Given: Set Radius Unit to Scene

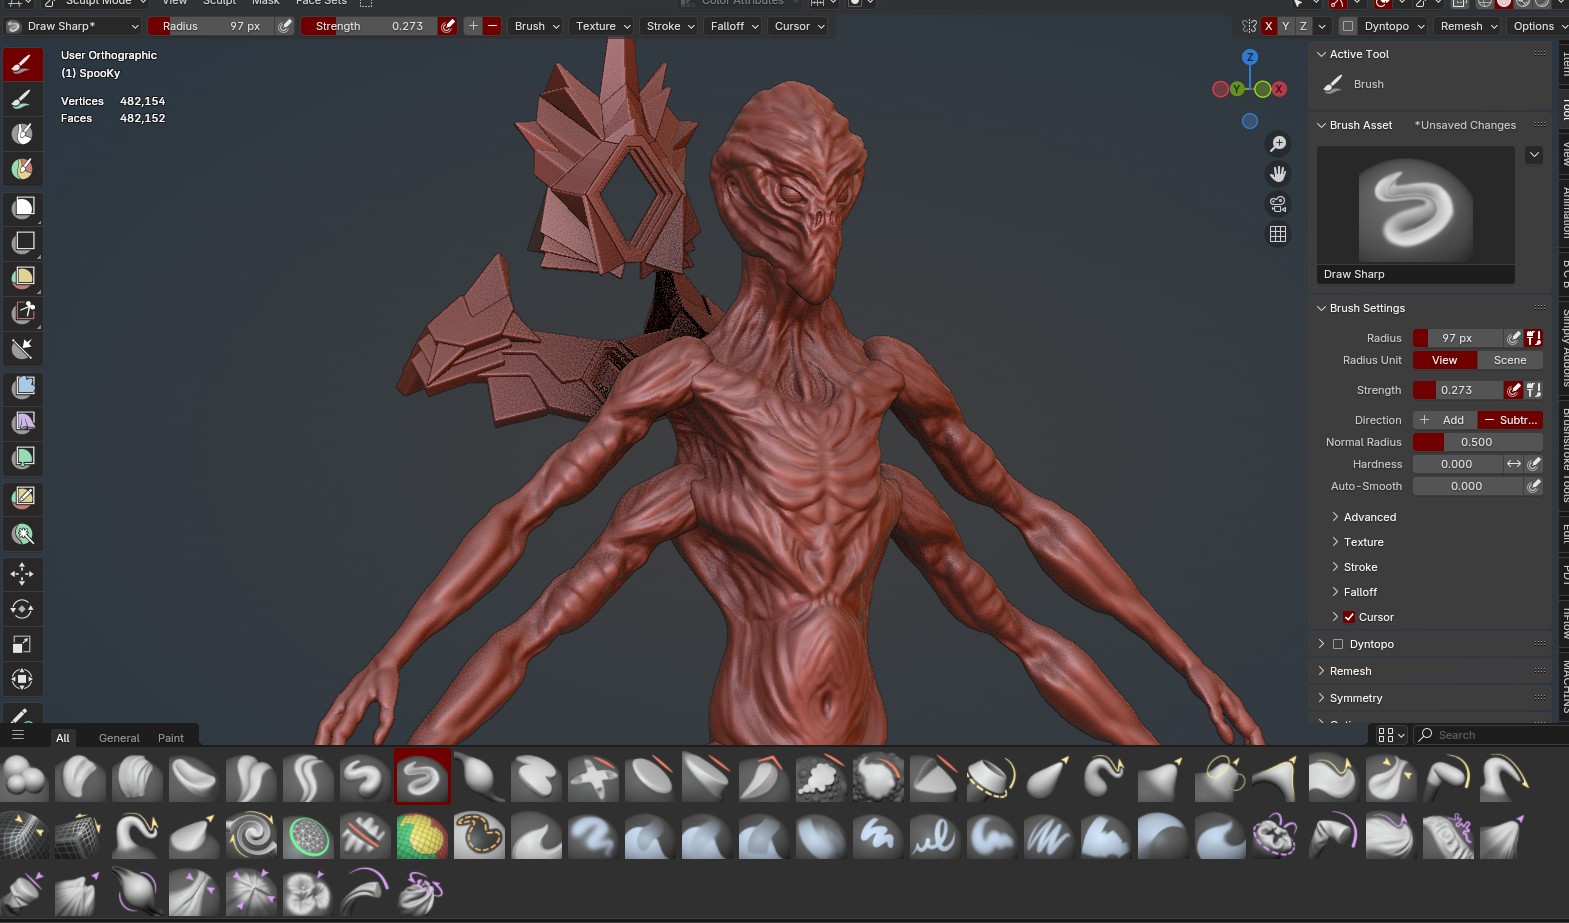Looking at the screenshot, I should coord(1510,360).
